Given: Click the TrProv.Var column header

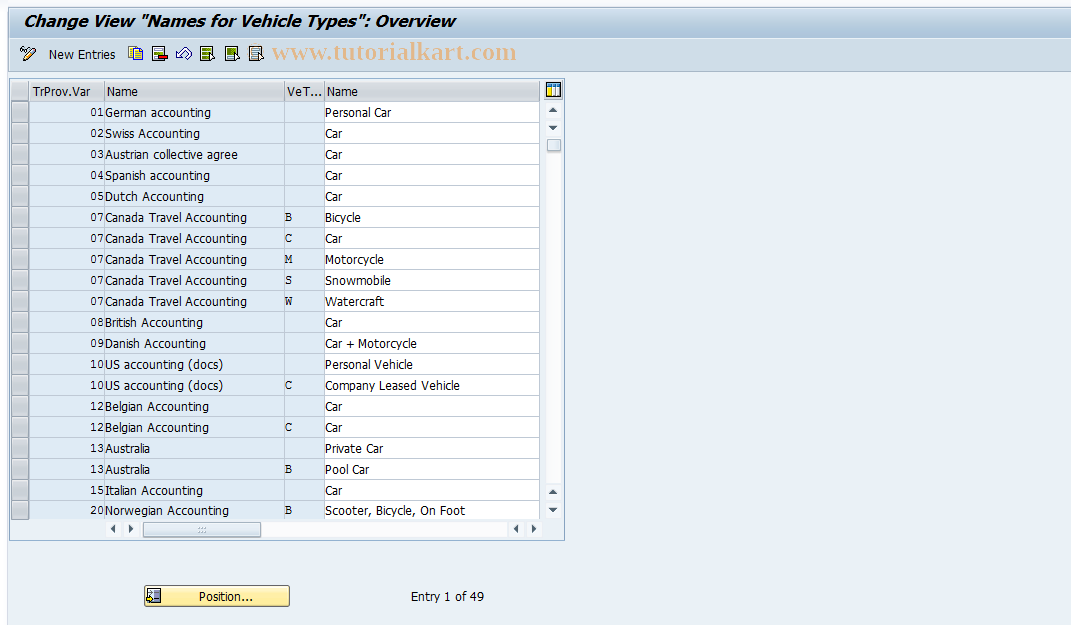Looking at the screenshot, I should pyautogui.click(x=67, y=92).
